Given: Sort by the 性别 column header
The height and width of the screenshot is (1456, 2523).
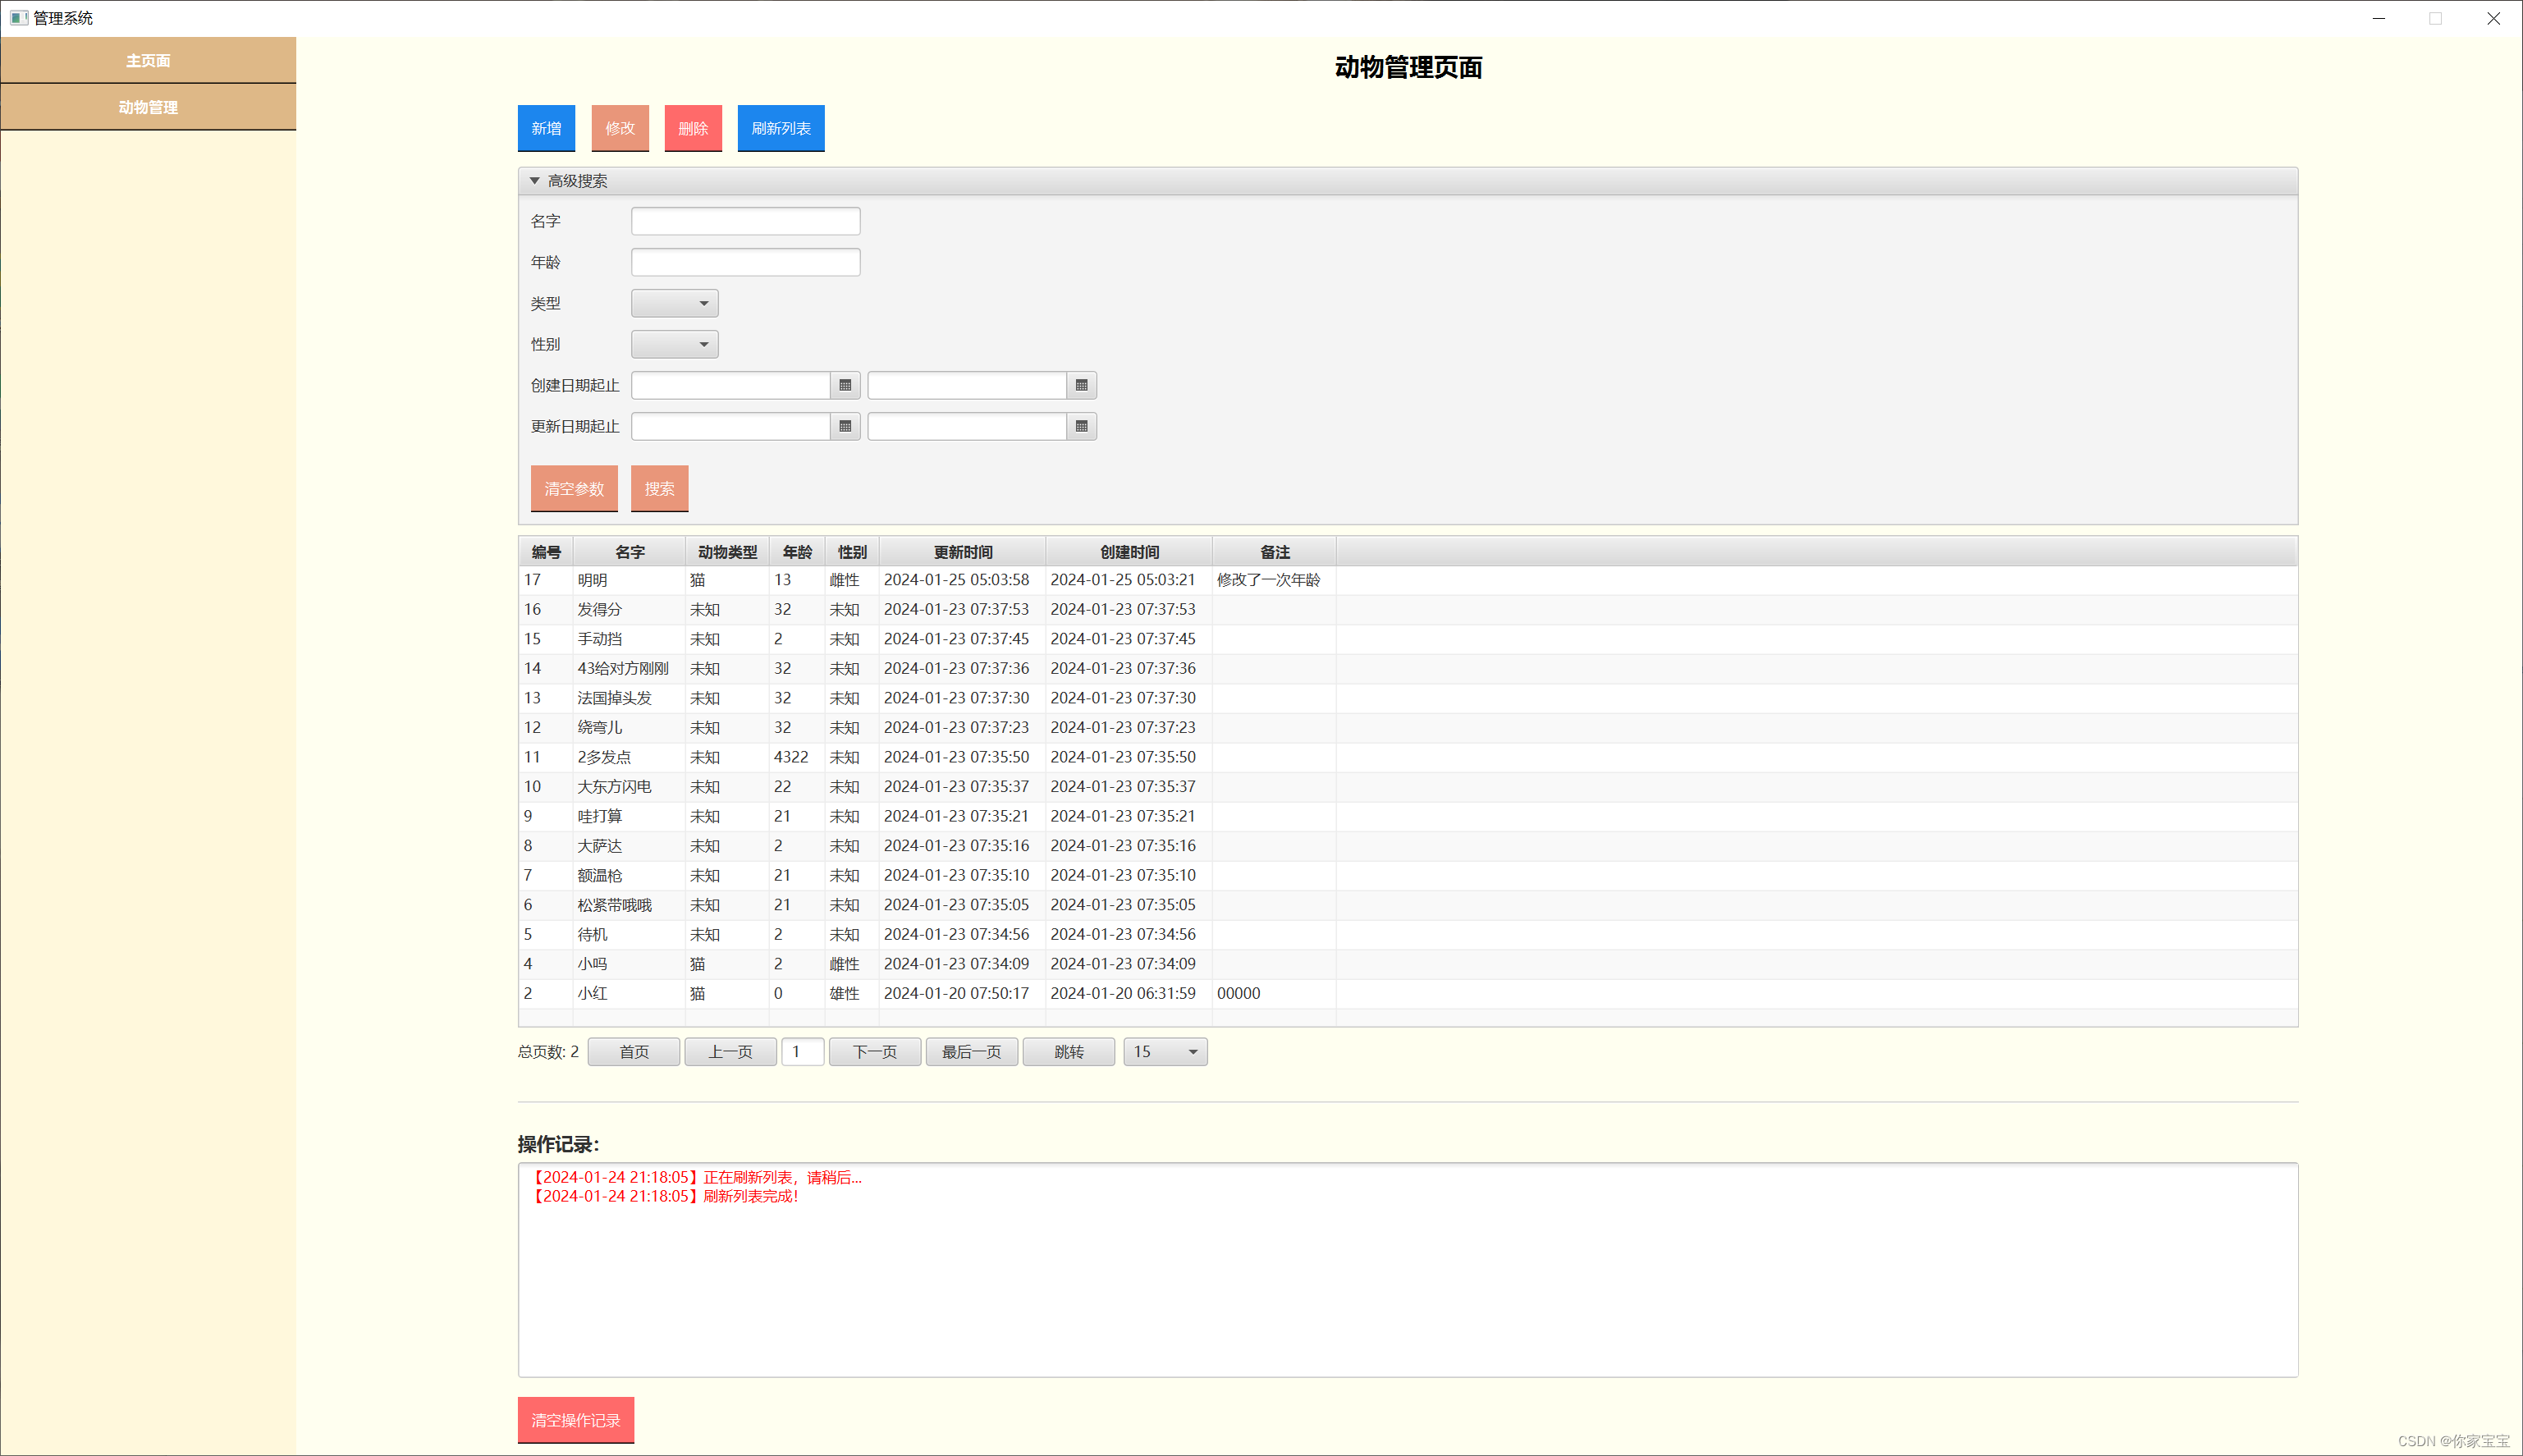Looking at the screenshot, I should 852,552.
